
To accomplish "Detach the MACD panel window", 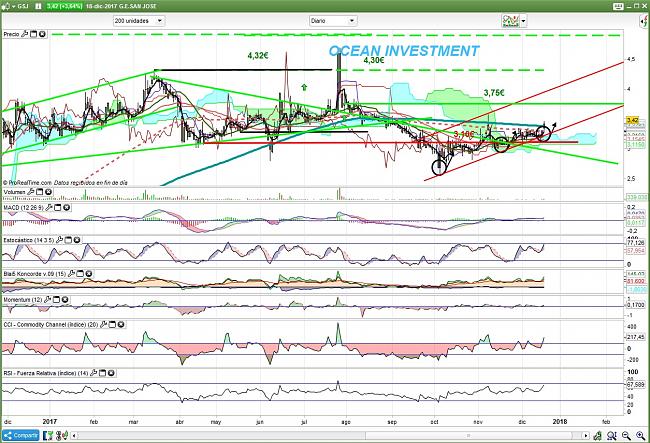I will (58, 207).
